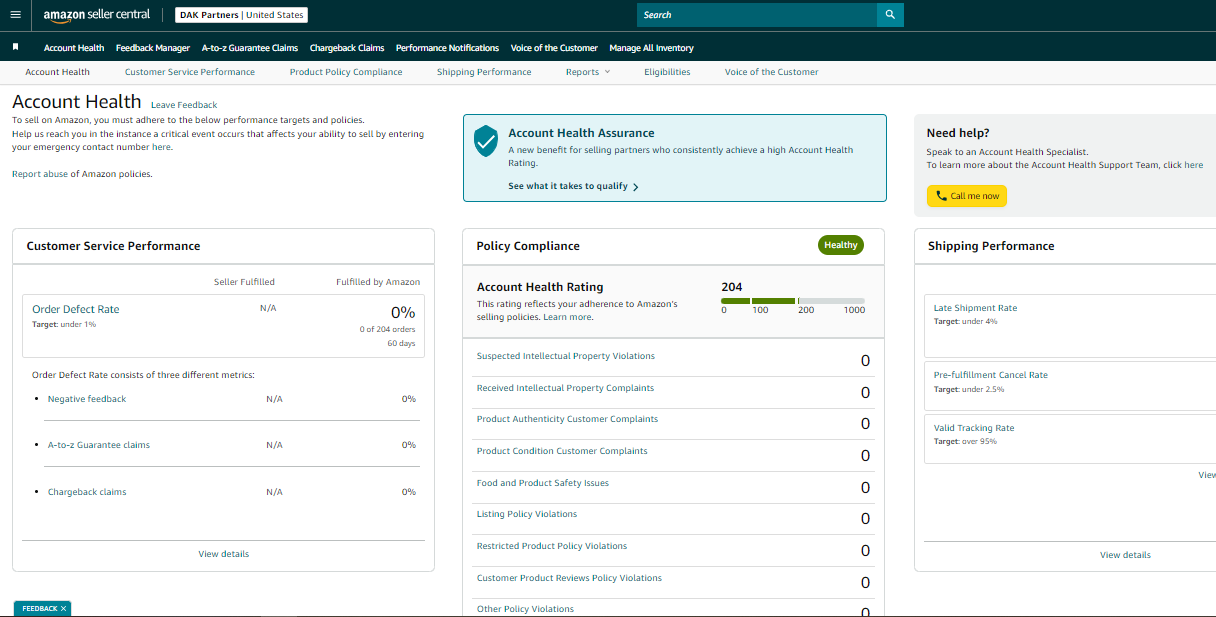1216x617 pixels.
Task: Open the DAK Partners account switcher
Action: [241, 15]
